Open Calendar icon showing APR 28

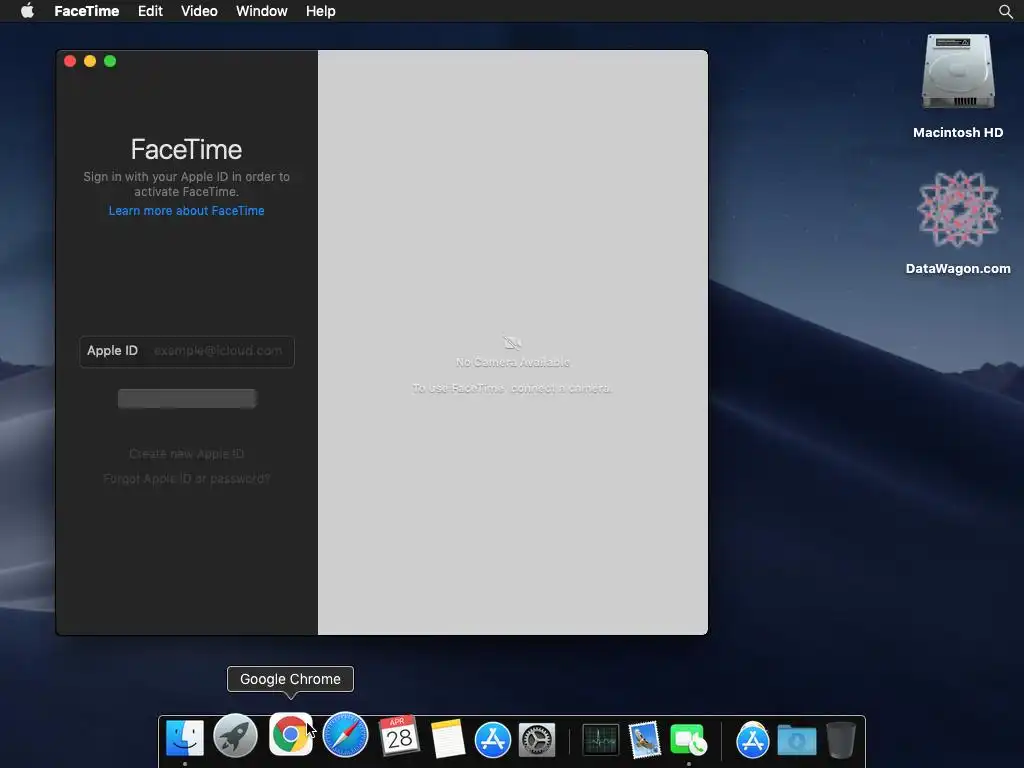(x=399, y=736)
